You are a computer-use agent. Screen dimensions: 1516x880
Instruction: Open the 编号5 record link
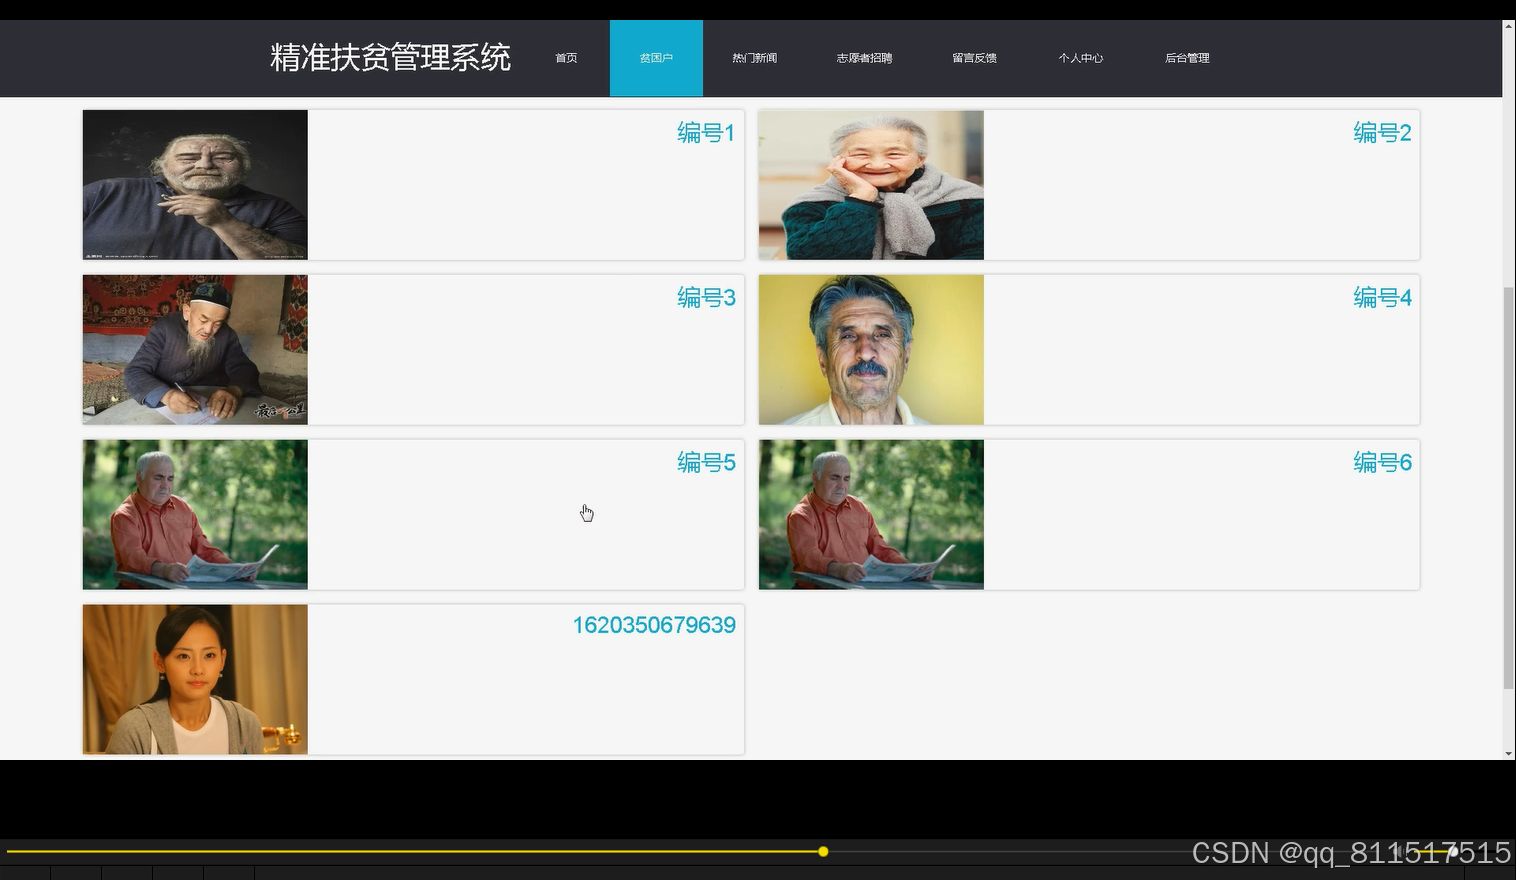click(x=705, y=462)
